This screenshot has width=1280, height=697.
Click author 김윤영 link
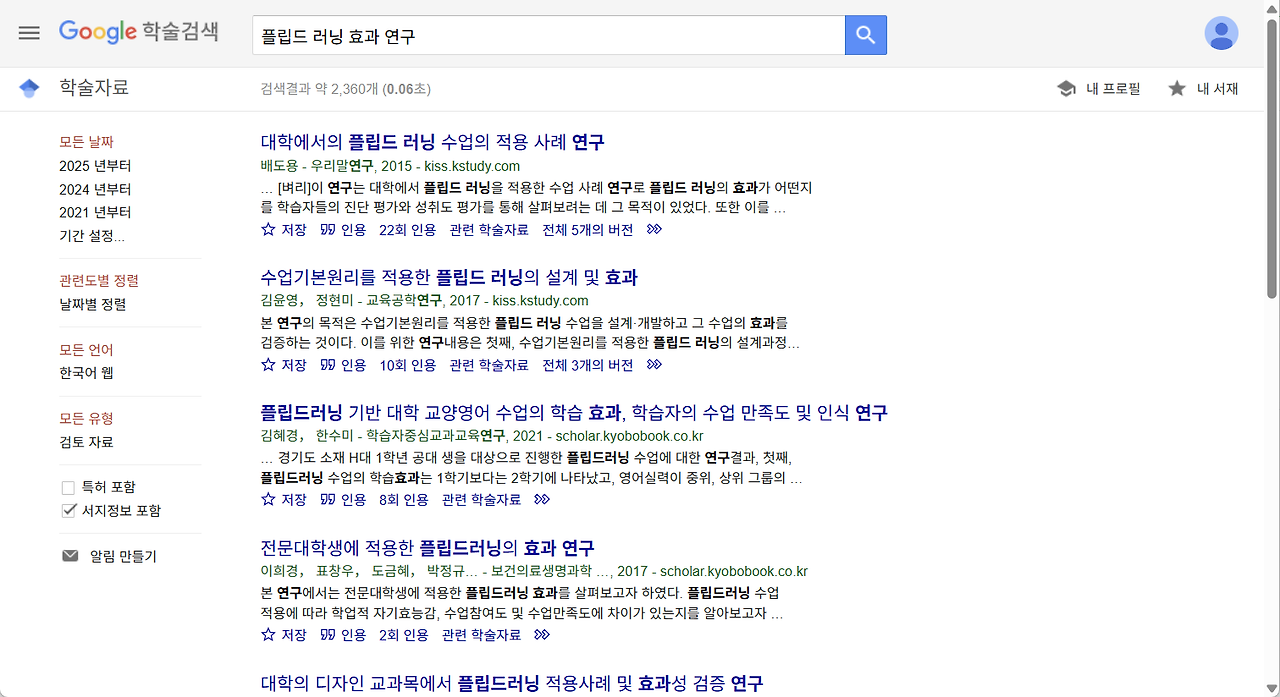pyautogui.click(x=281, y=300)
